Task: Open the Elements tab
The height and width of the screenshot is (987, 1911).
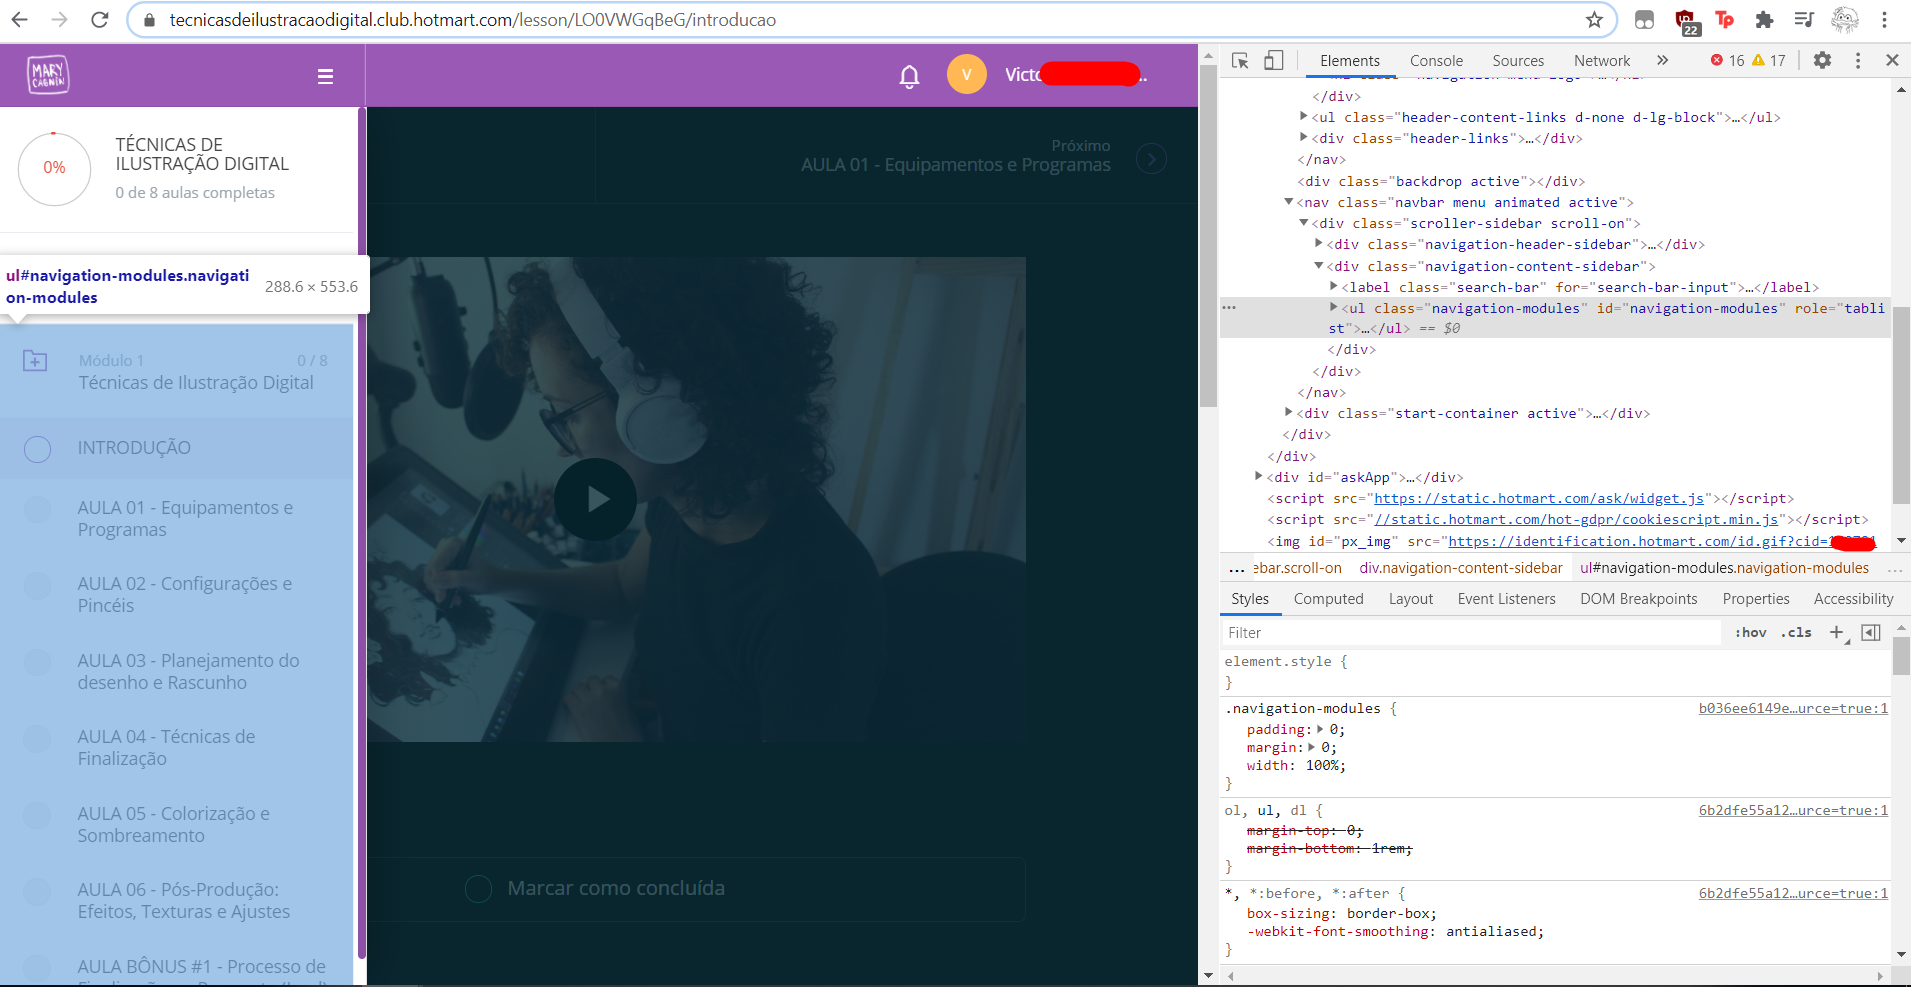Action: 1349,61
